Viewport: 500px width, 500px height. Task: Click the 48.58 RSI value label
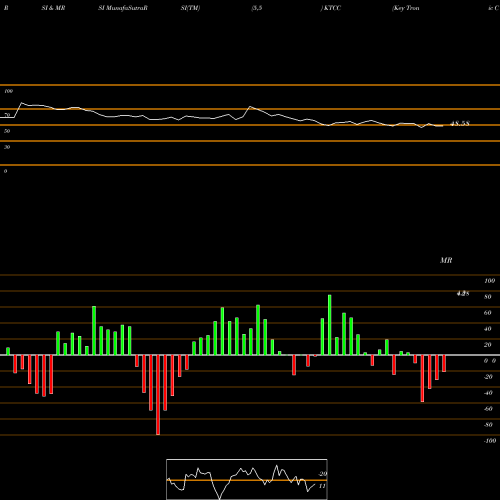pyautogui.click(x=460, y=124)
